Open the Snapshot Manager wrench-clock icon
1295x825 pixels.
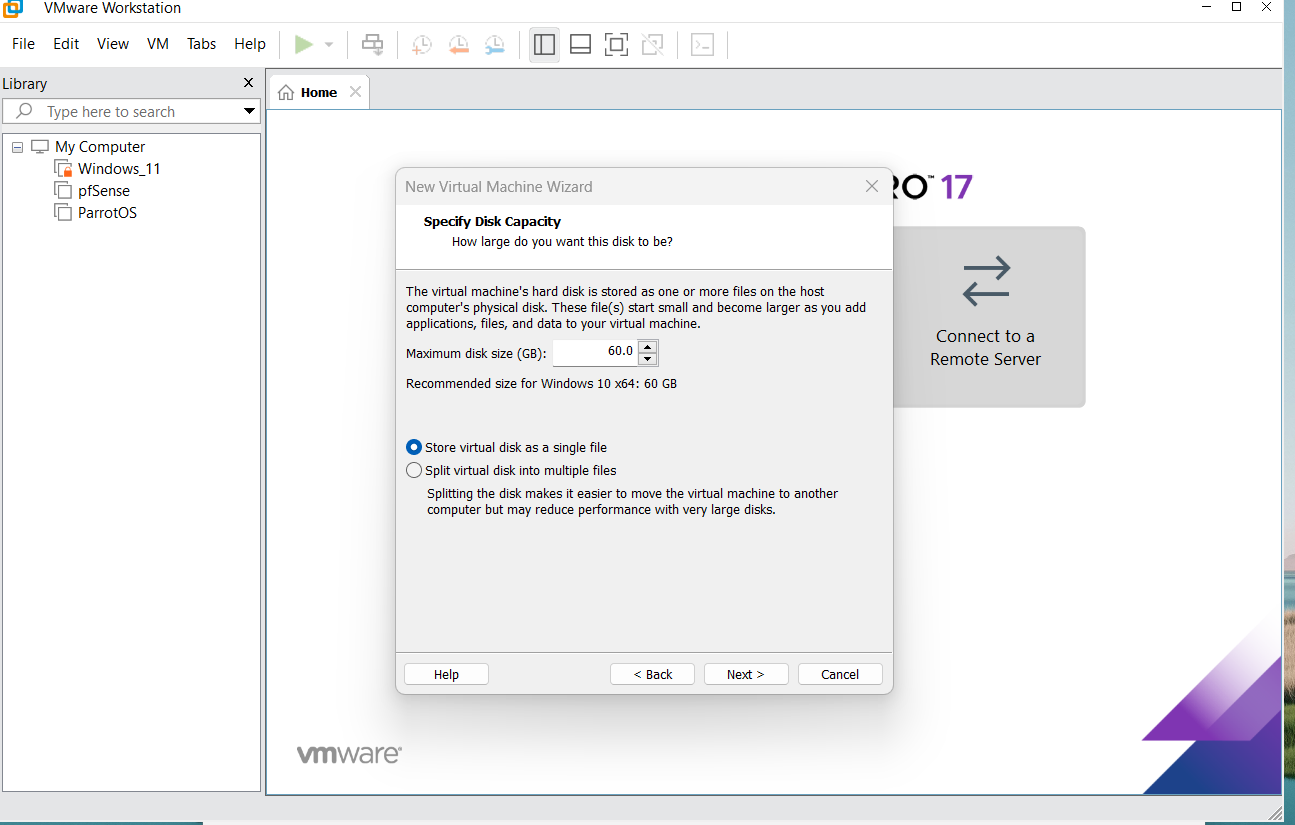coord(495,44)
